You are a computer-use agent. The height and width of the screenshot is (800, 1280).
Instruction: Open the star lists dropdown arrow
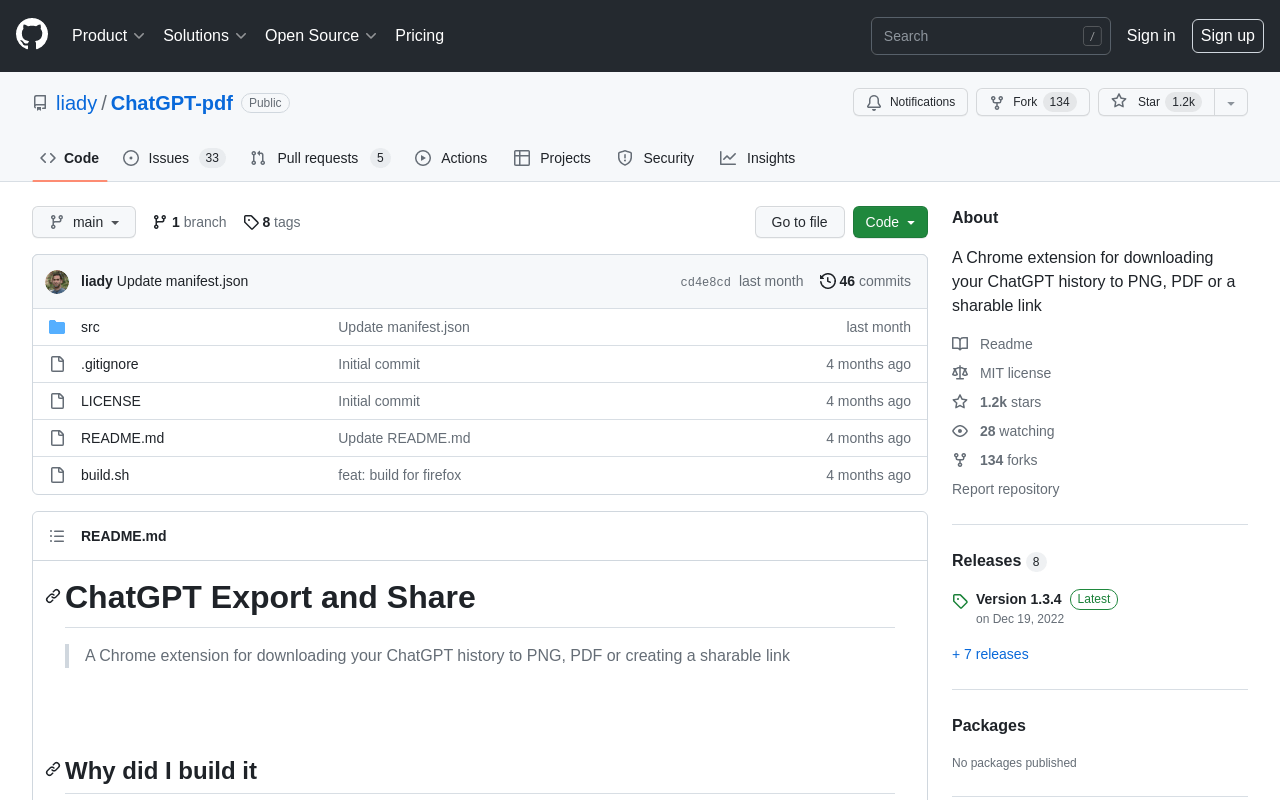tap(1231, 102)
